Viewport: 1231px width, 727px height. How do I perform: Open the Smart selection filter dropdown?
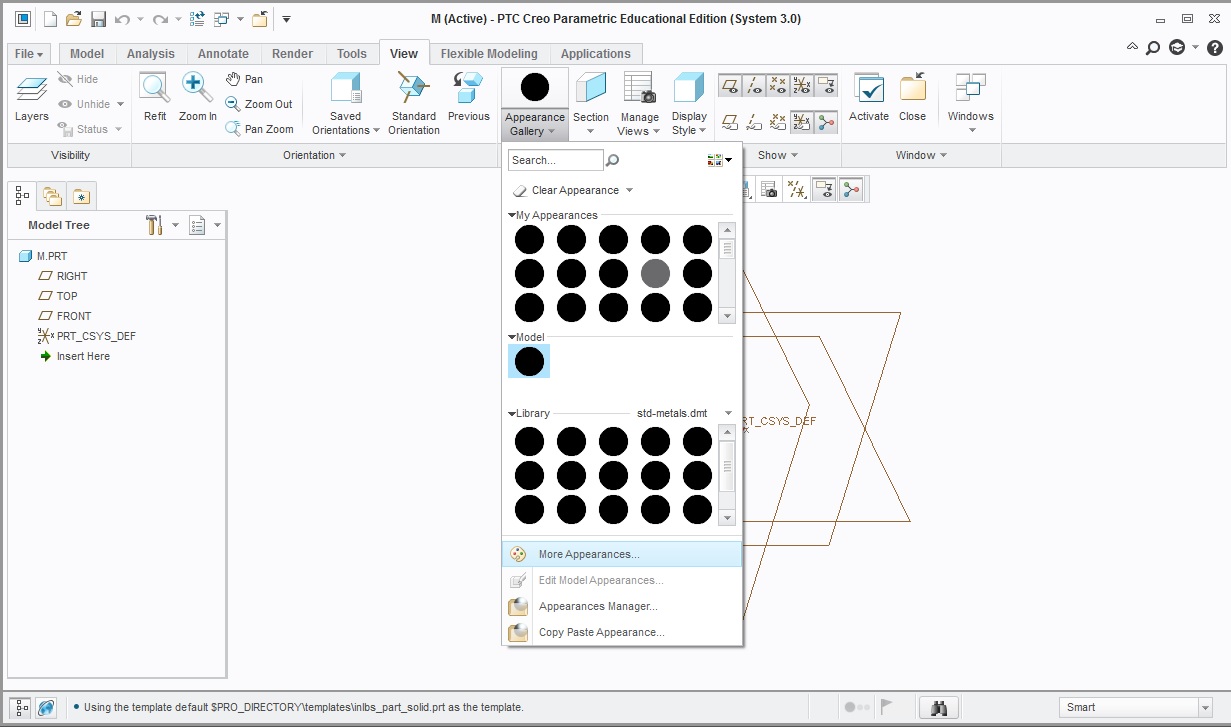click(1205, 707)
